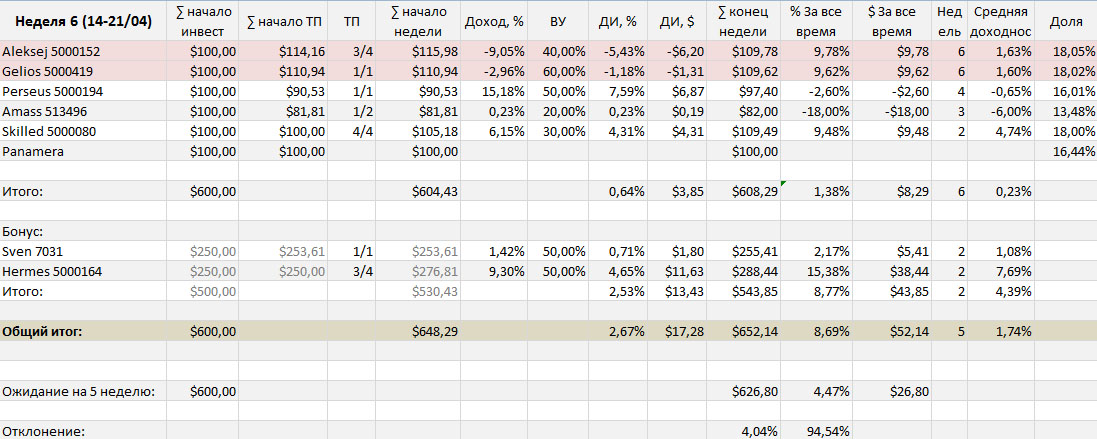
Task: Select the Sven 7031 name cell
Action: click(x=32, y=251)
